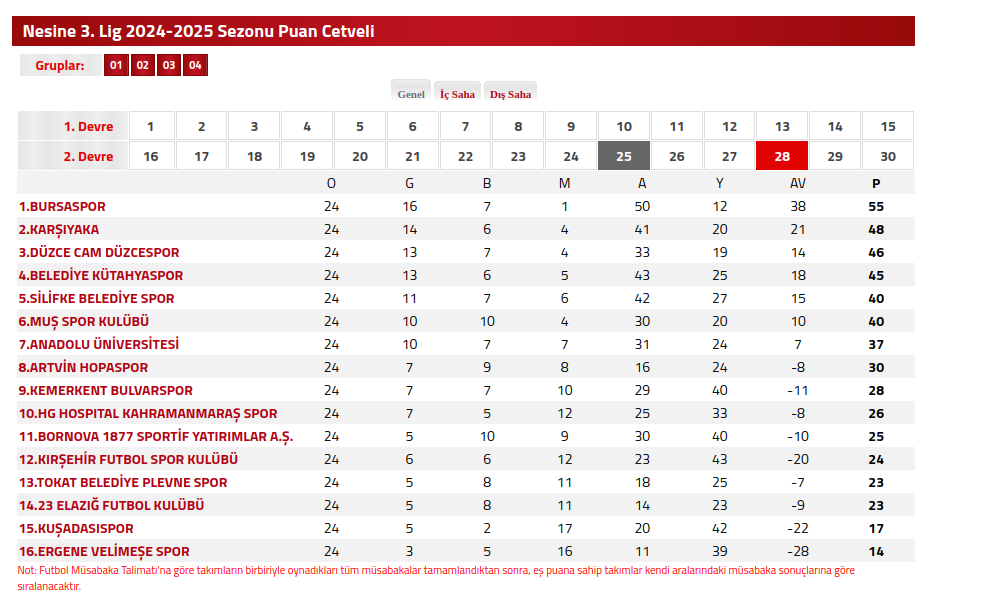
Task: Select highlighted week 25
Action: coord(624,157)
